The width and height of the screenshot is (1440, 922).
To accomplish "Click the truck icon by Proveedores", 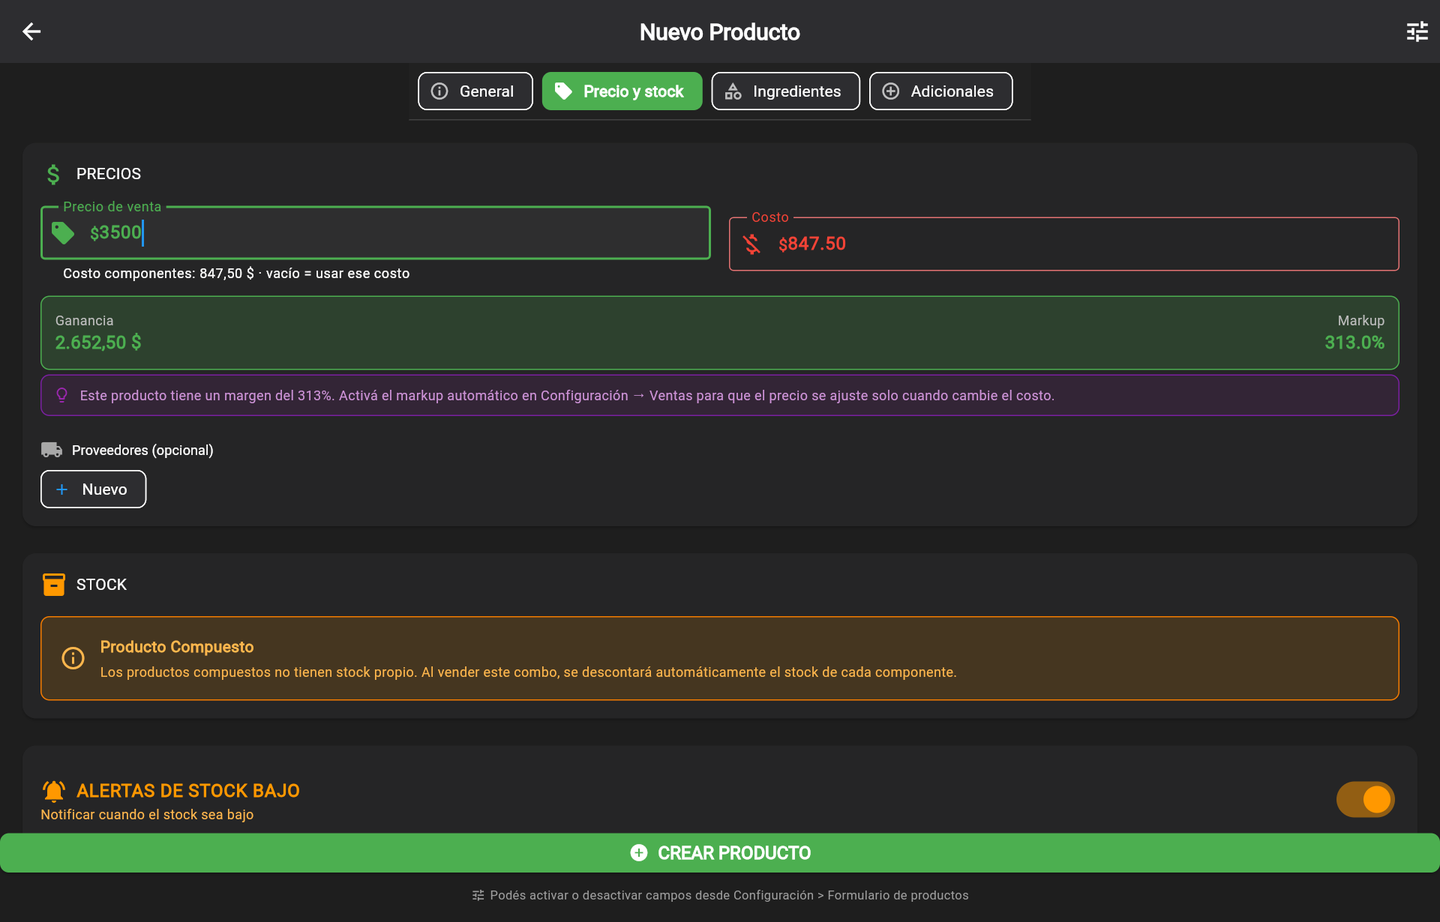I will coord(52,450).
